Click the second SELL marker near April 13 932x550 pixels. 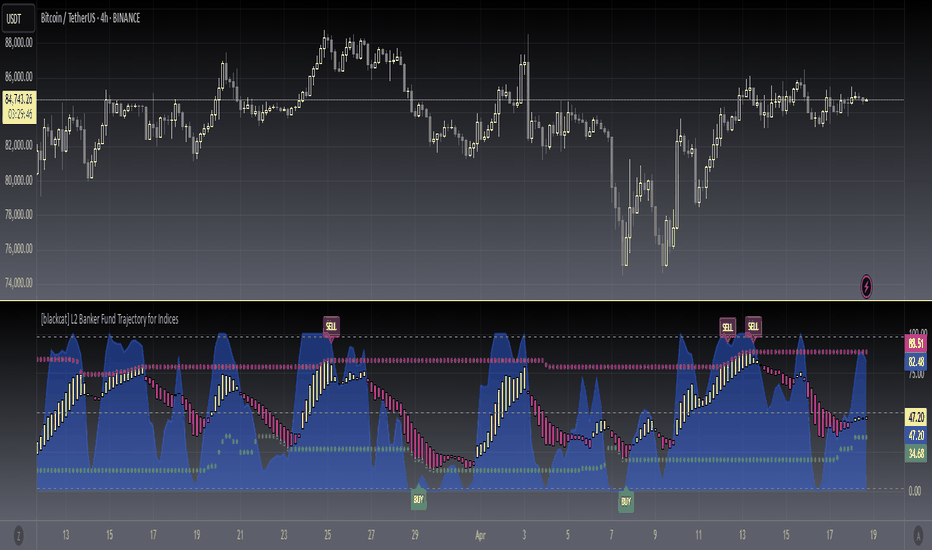(753, 326)
